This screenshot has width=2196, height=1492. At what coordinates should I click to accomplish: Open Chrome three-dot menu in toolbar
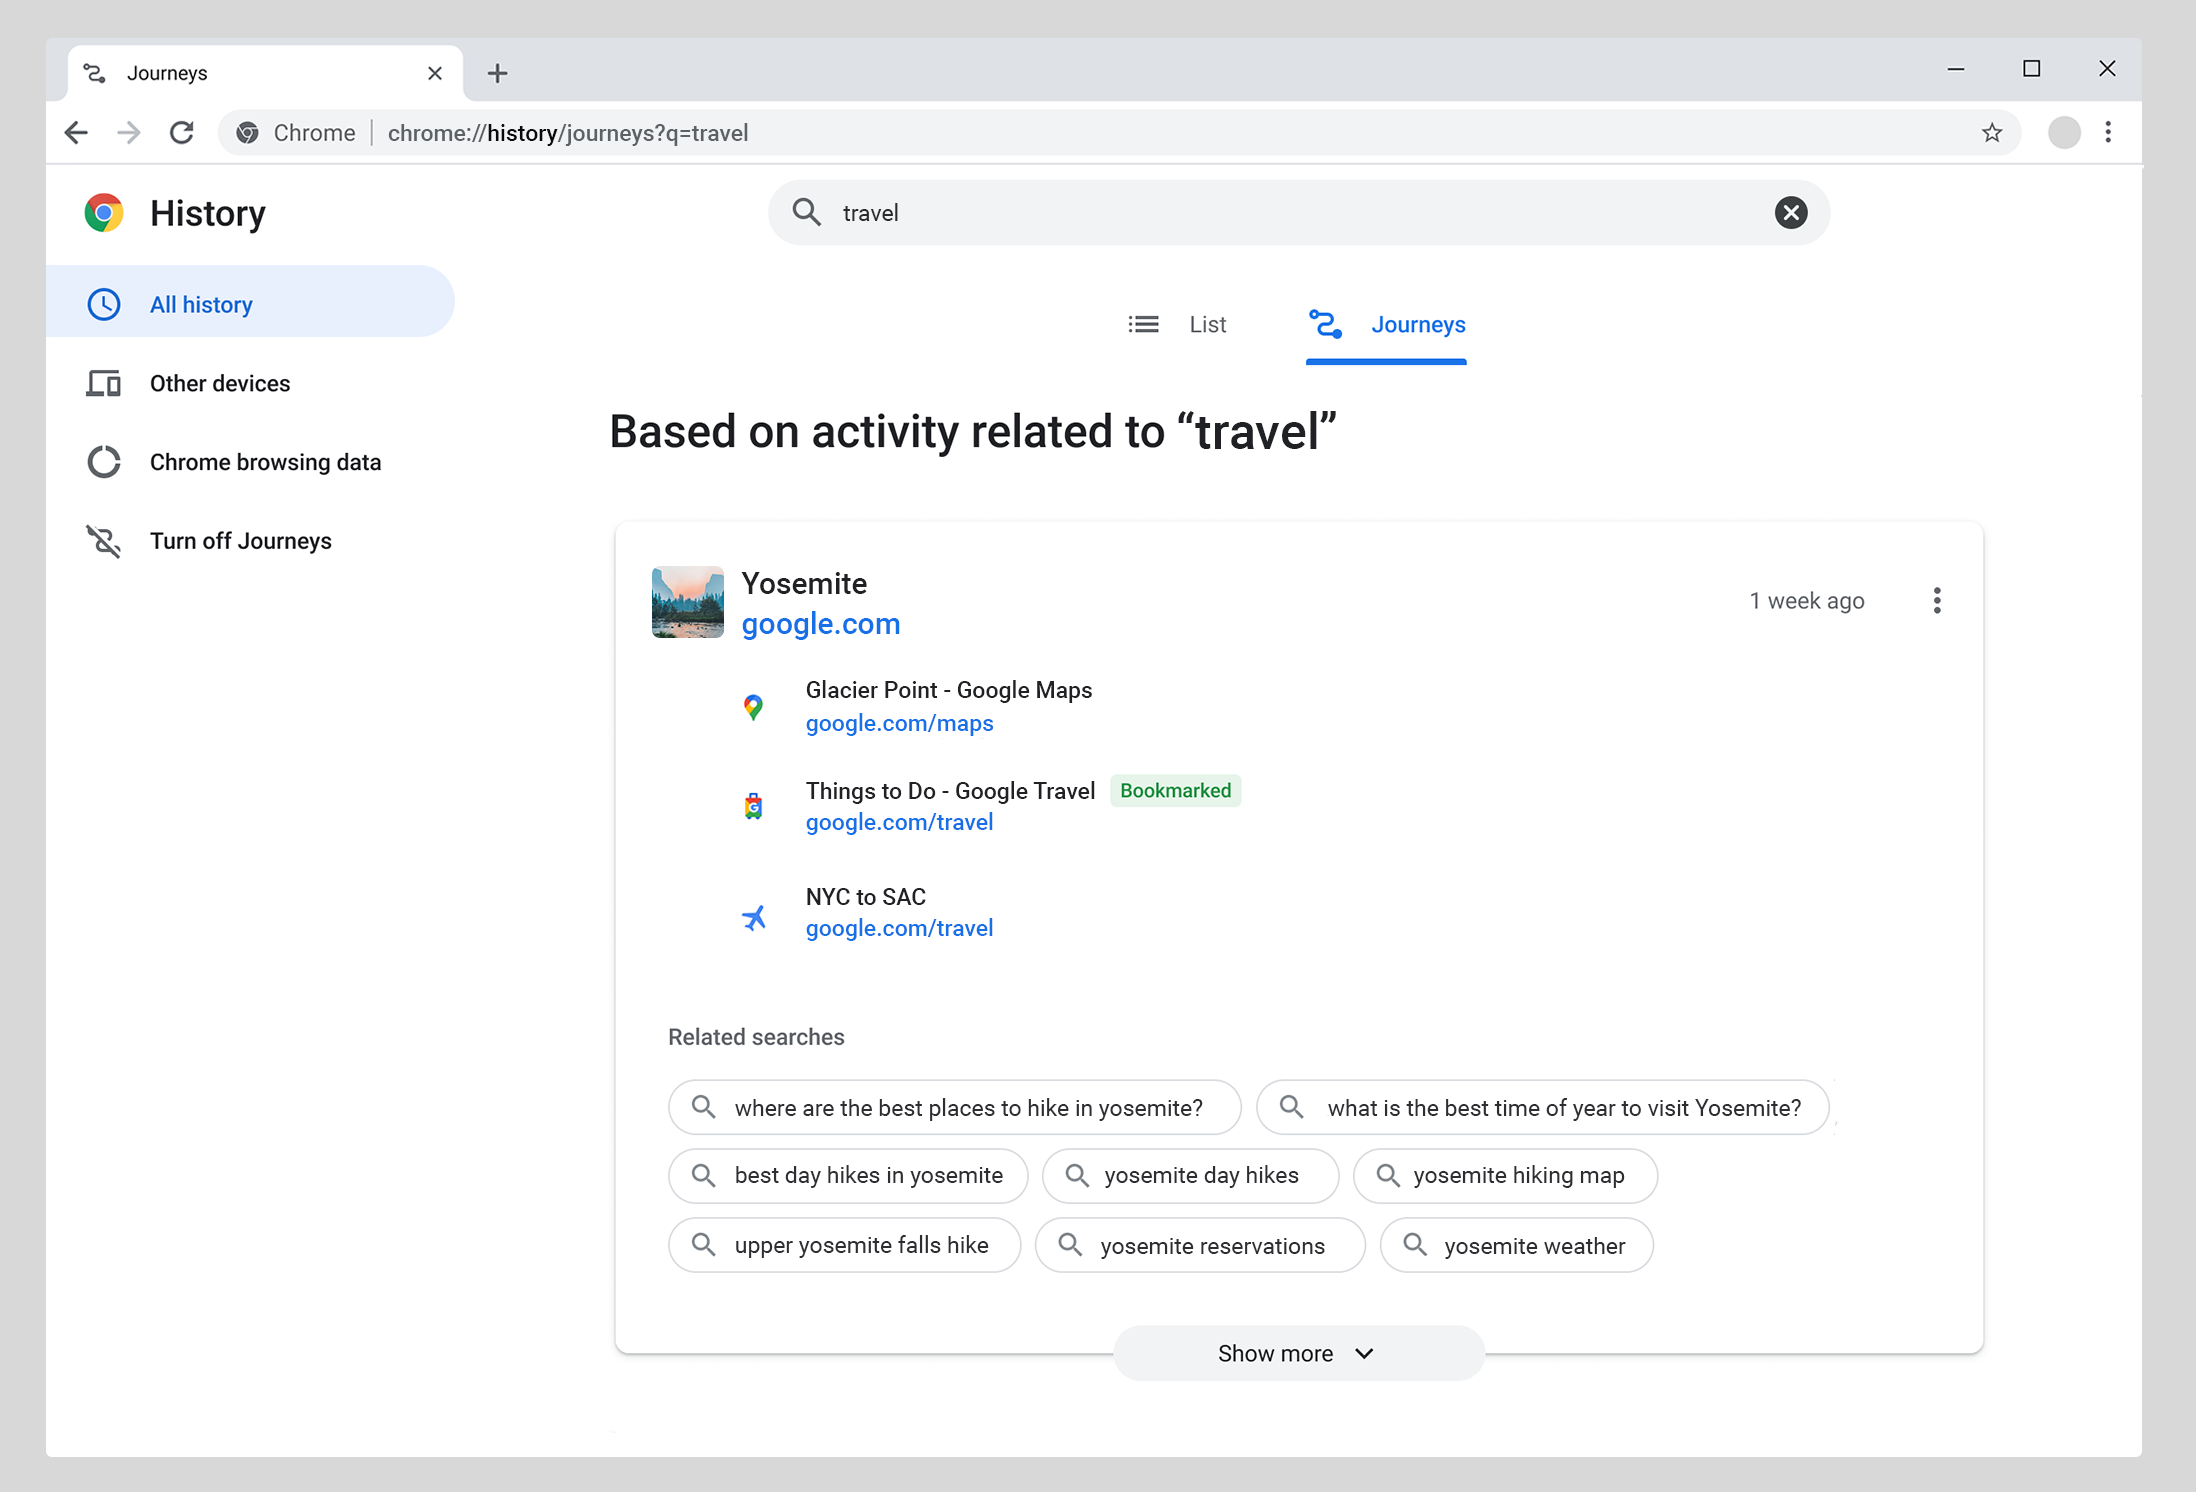coord(2108,133)
